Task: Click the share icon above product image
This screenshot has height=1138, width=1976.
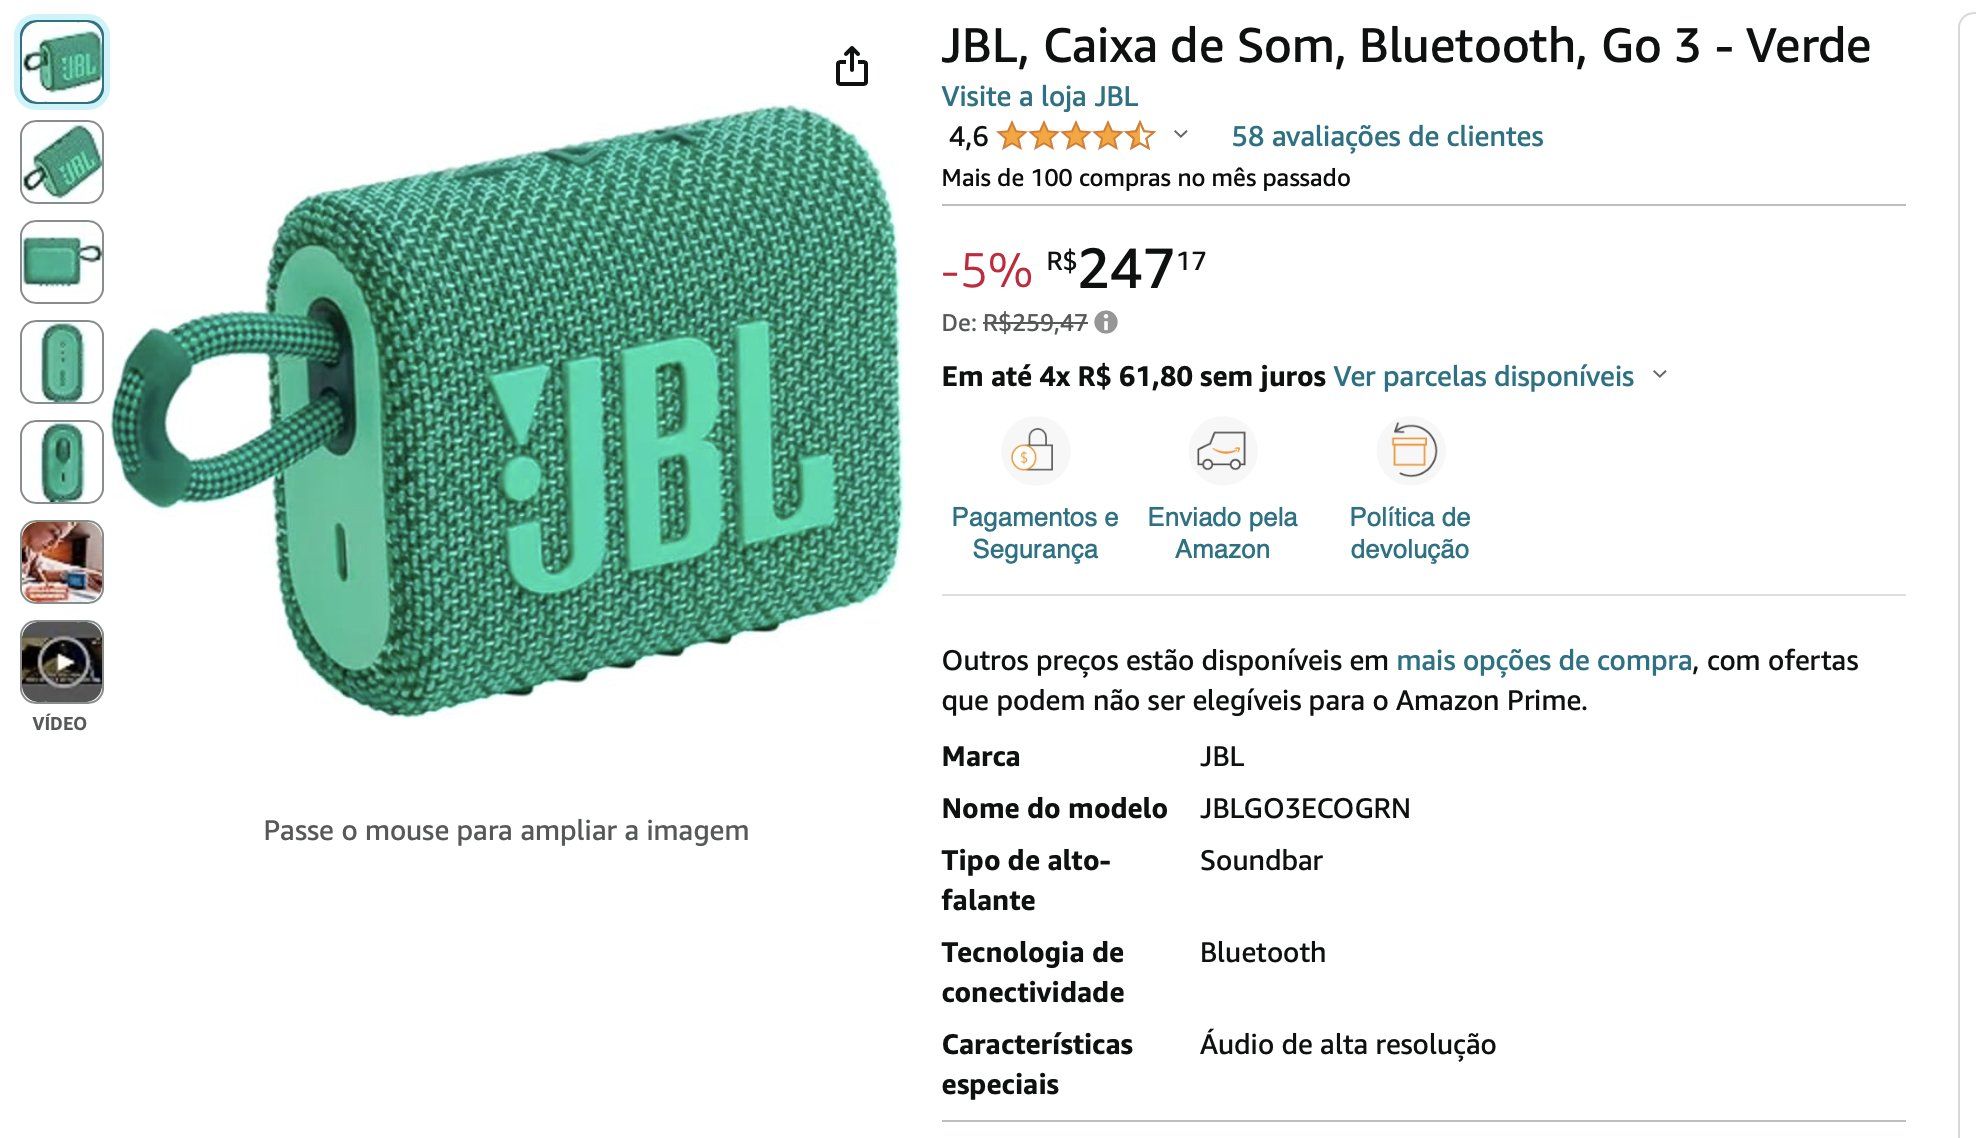Action: click(852, 66)
